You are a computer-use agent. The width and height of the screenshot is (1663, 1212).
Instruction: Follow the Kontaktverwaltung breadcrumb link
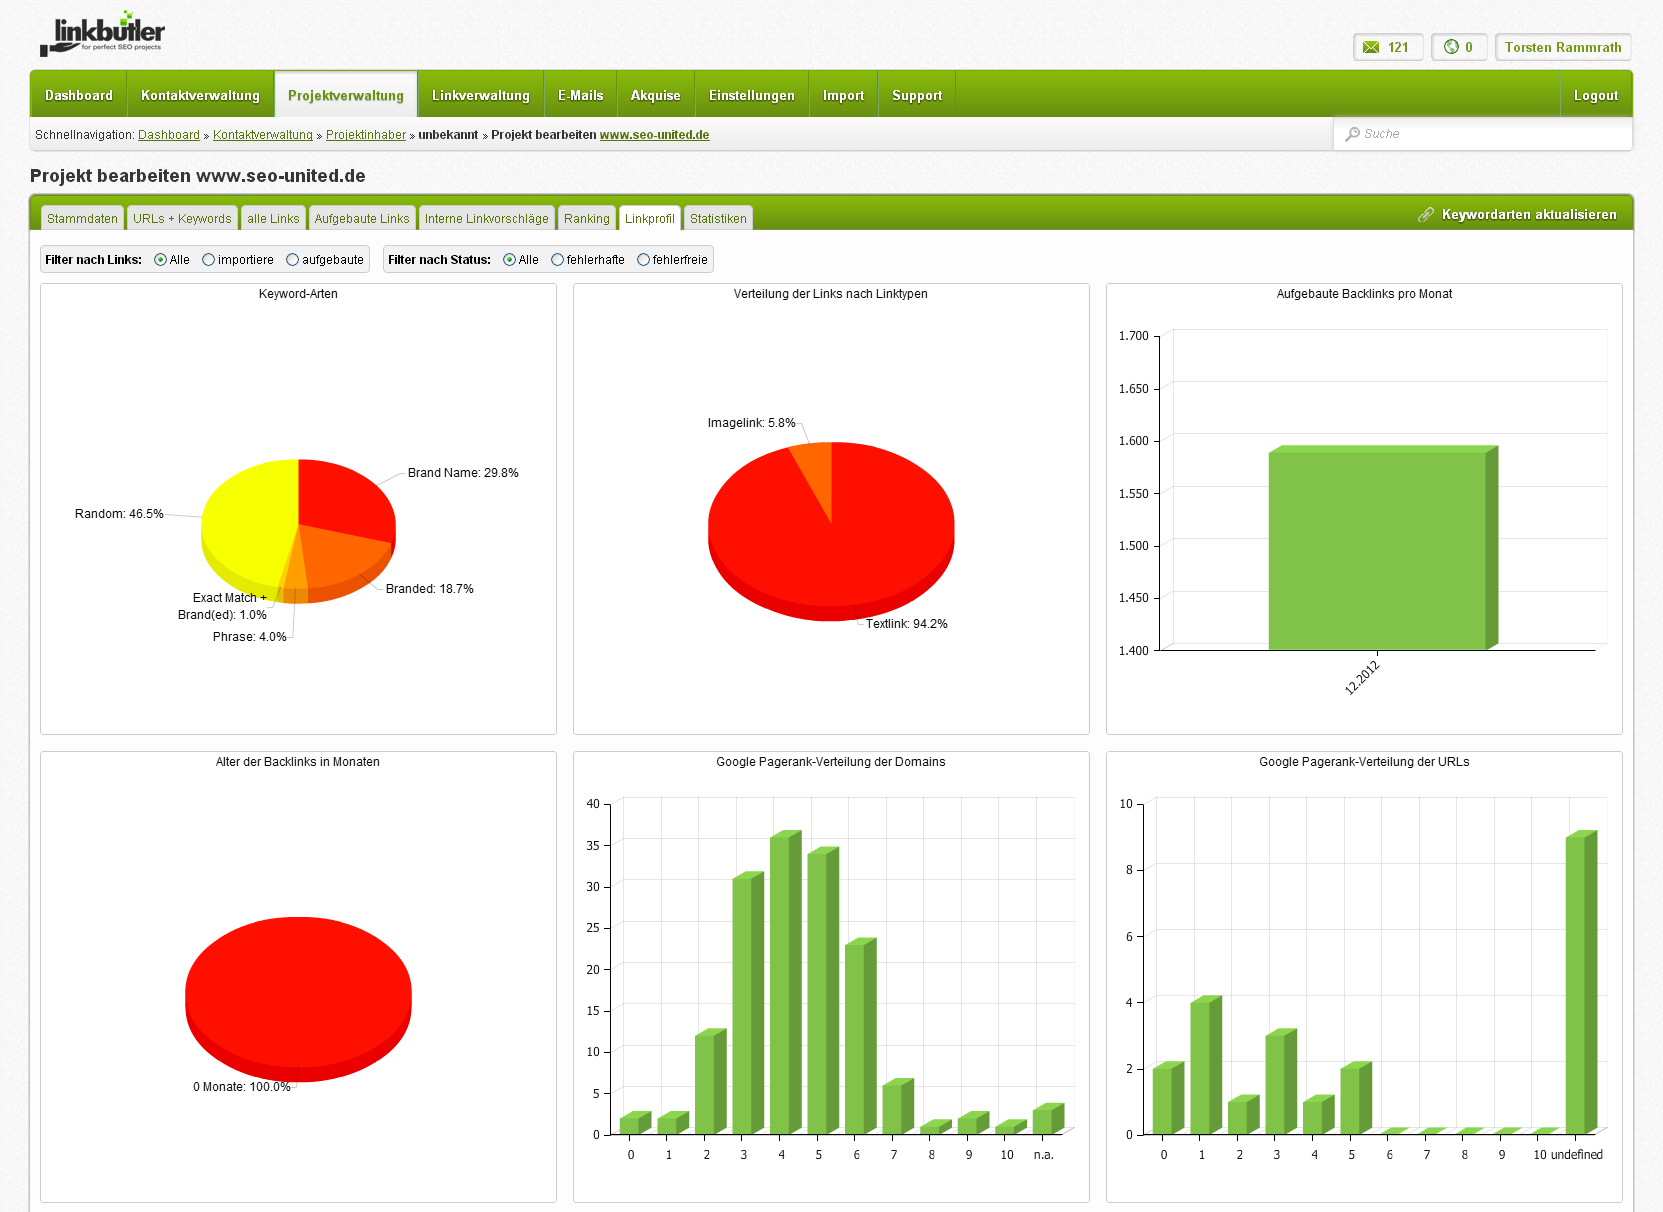[x=263, y=135]
